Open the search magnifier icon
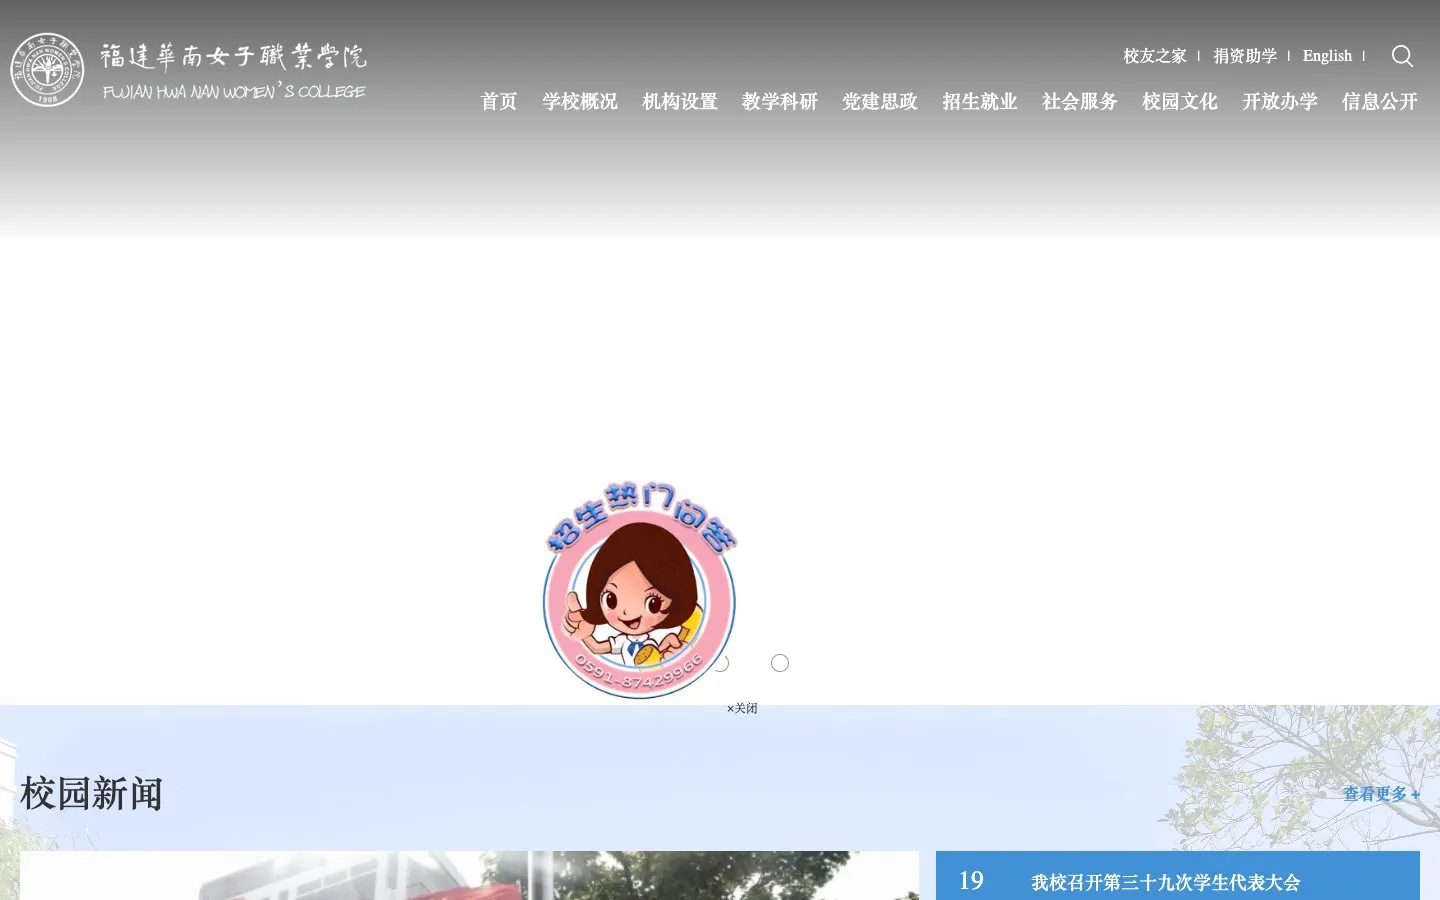 pyautogui.click(x=1402, y=56)
